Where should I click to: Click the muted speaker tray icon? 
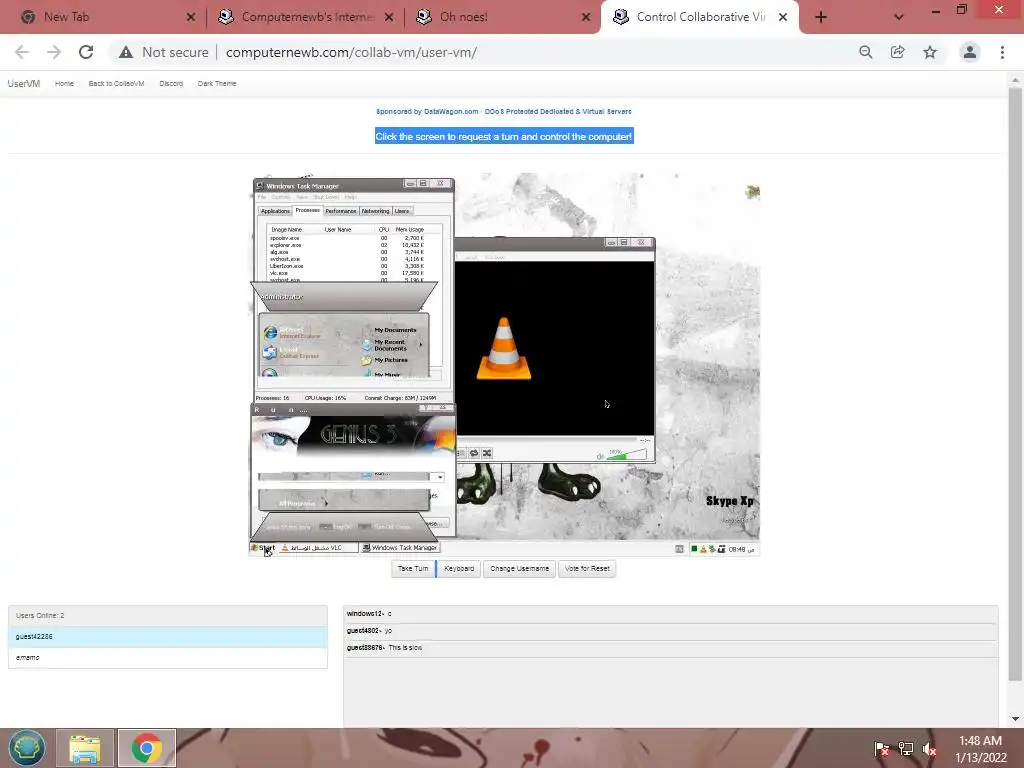coord(929,749)
